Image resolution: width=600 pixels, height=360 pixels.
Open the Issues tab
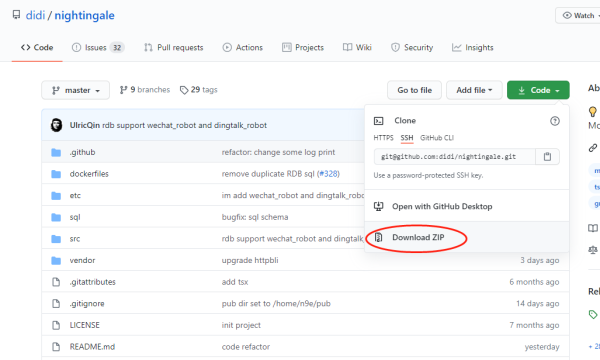pyautogui.click(x=98, y=47)
